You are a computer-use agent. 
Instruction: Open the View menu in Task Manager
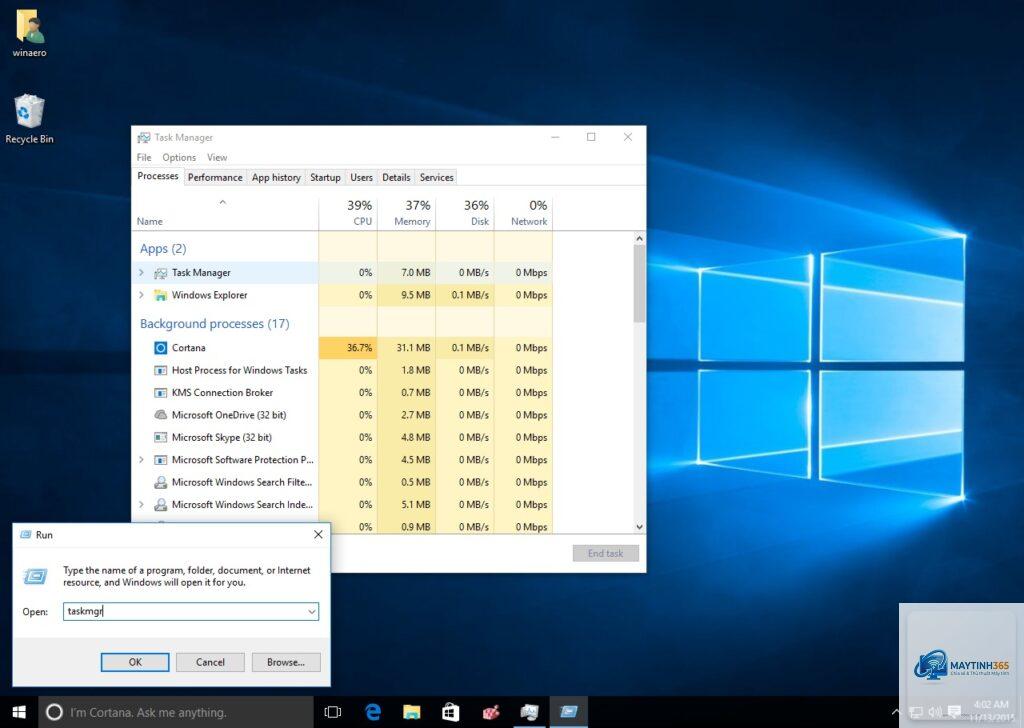(217, 157)
